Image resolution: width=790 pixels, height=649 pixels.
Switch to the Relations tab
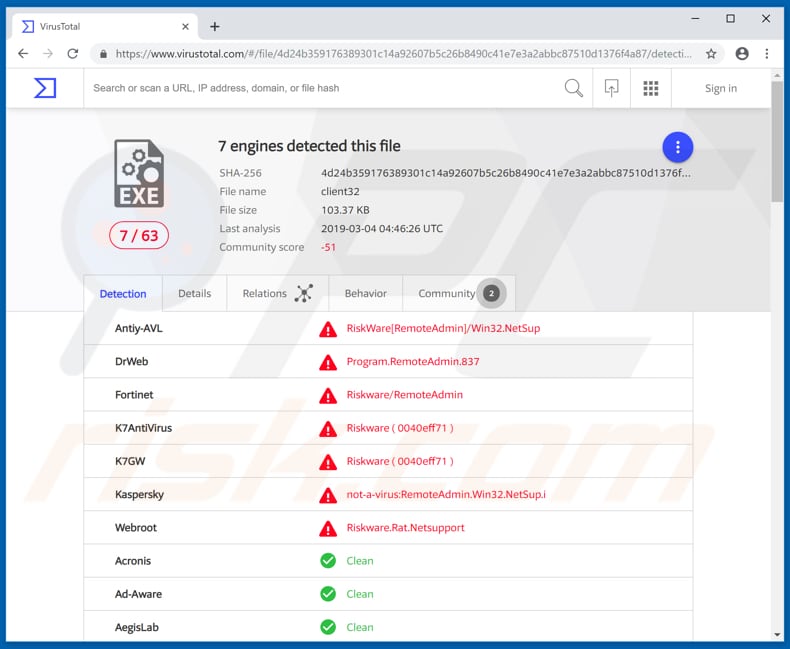click(278, 293)
